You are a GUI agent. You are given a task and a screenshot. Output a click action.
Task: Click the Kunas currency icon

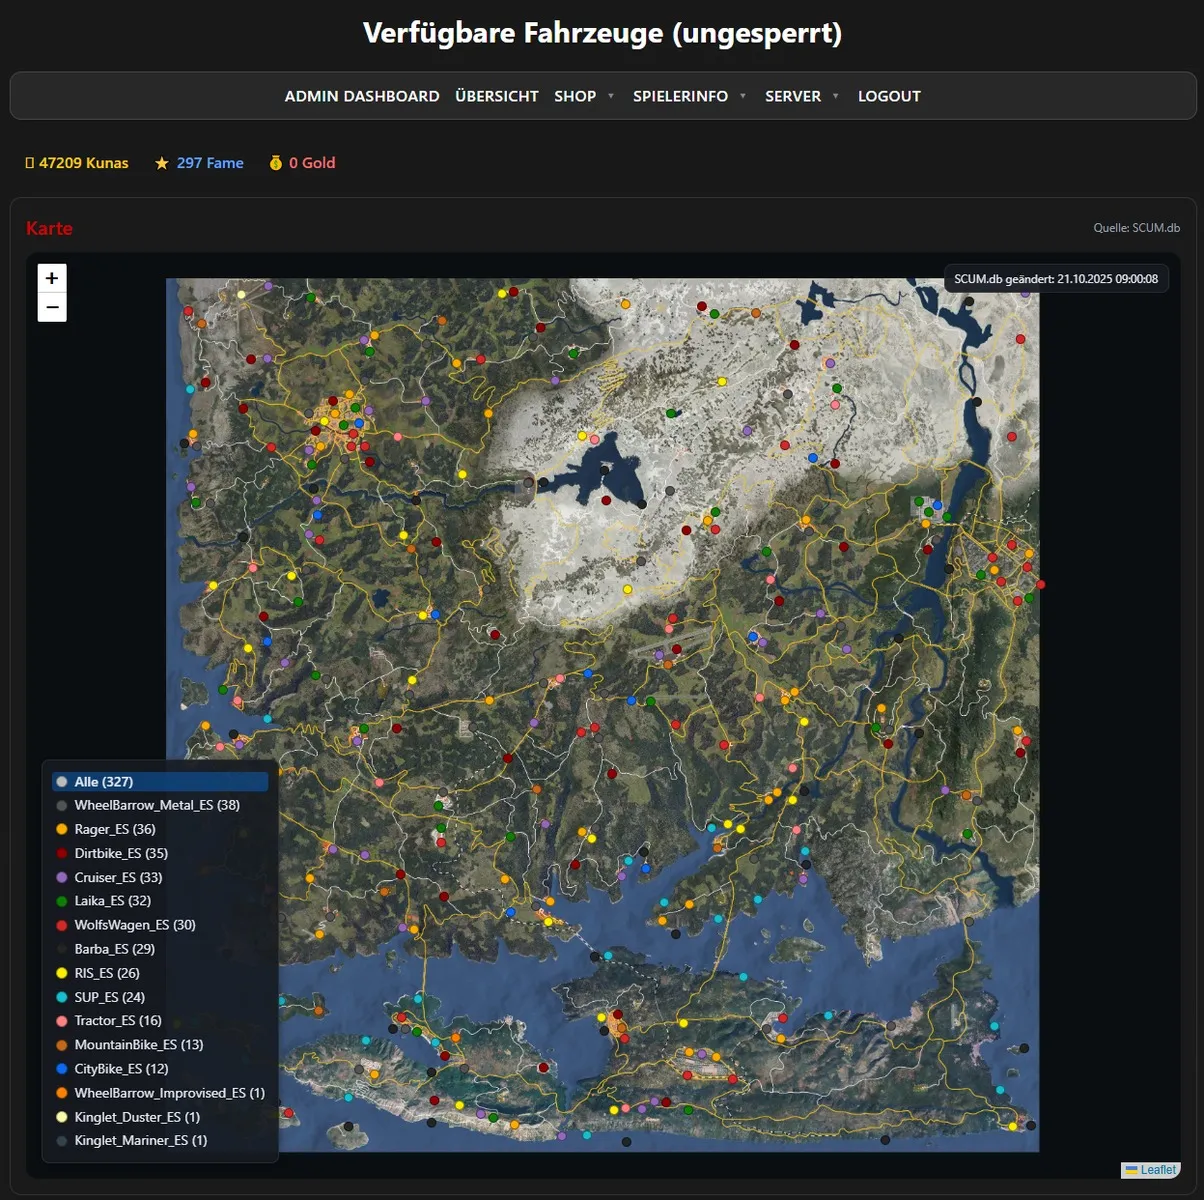tap(30, 163)
